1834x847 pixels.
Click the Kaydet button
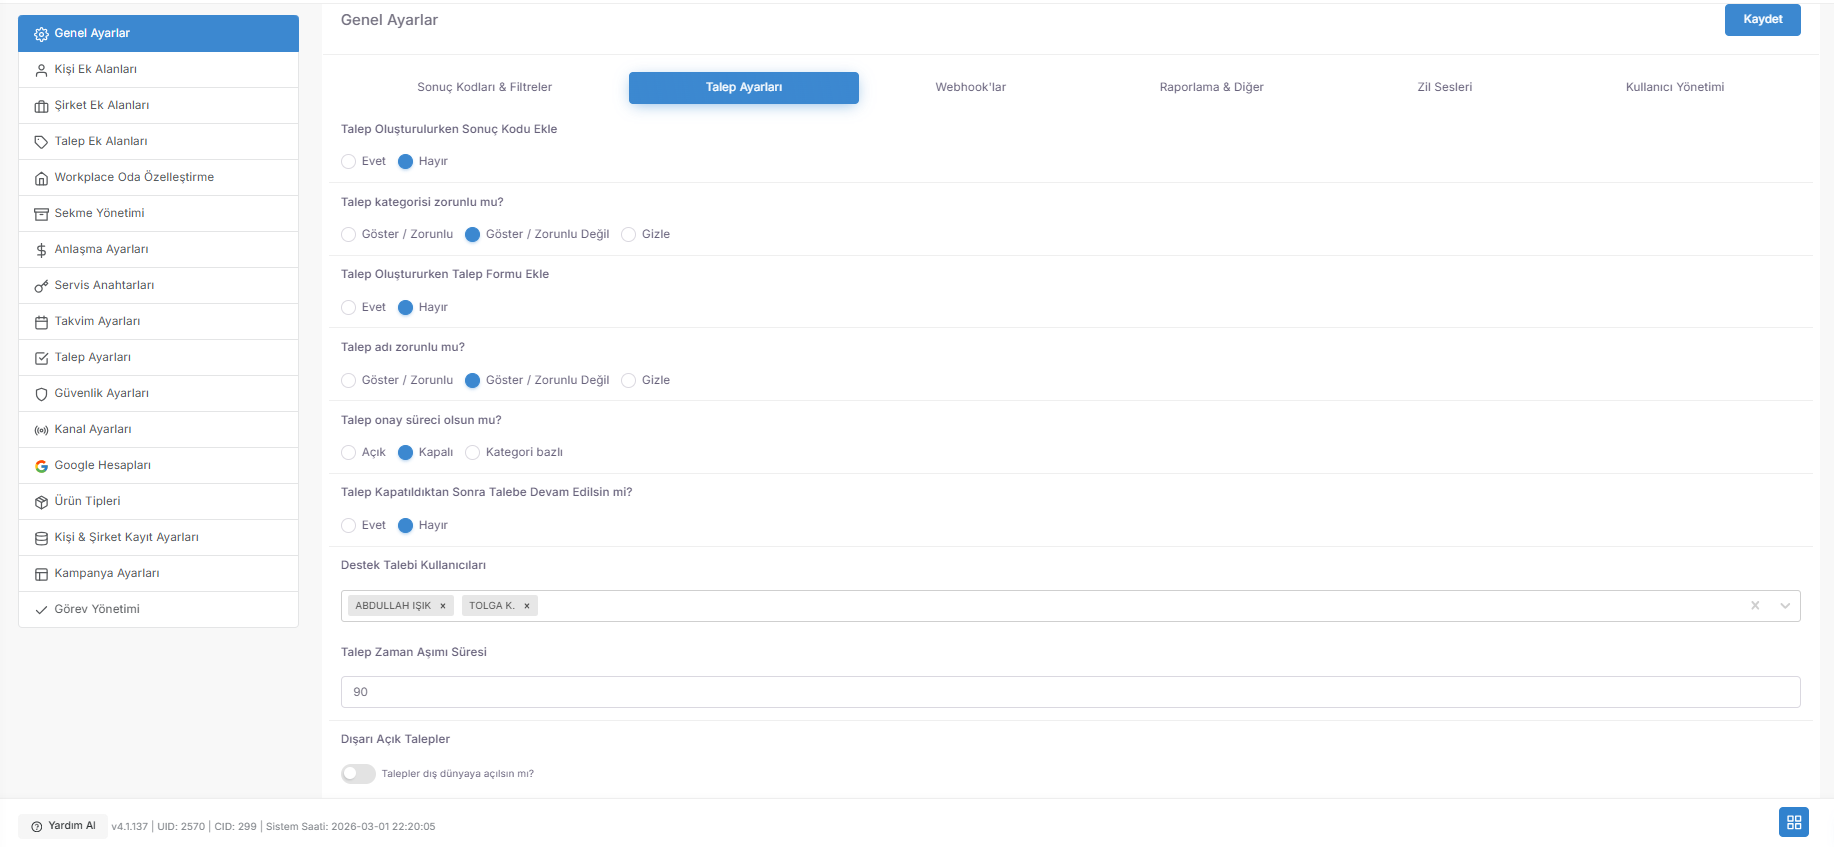click(x=1763, y=20)
